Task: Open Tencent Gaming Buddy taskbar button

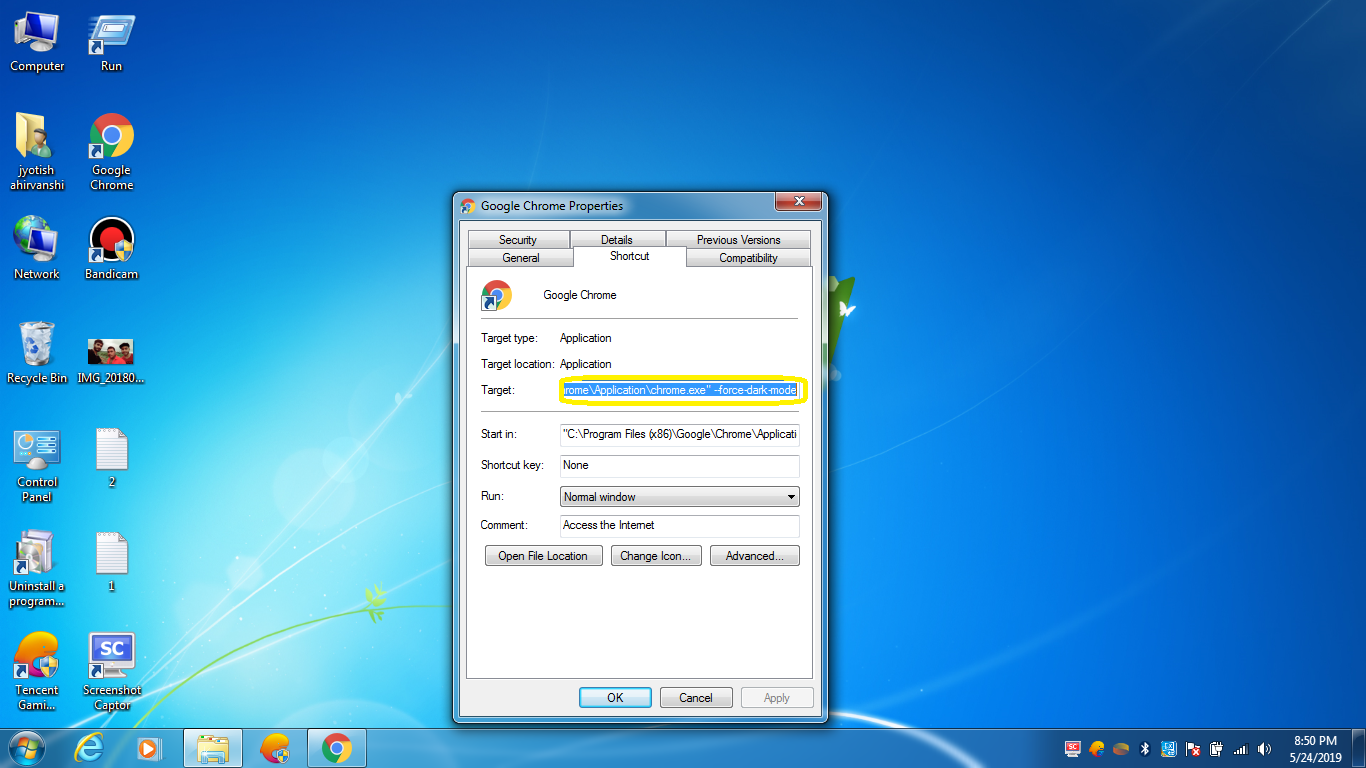Action: click(274, 748)
